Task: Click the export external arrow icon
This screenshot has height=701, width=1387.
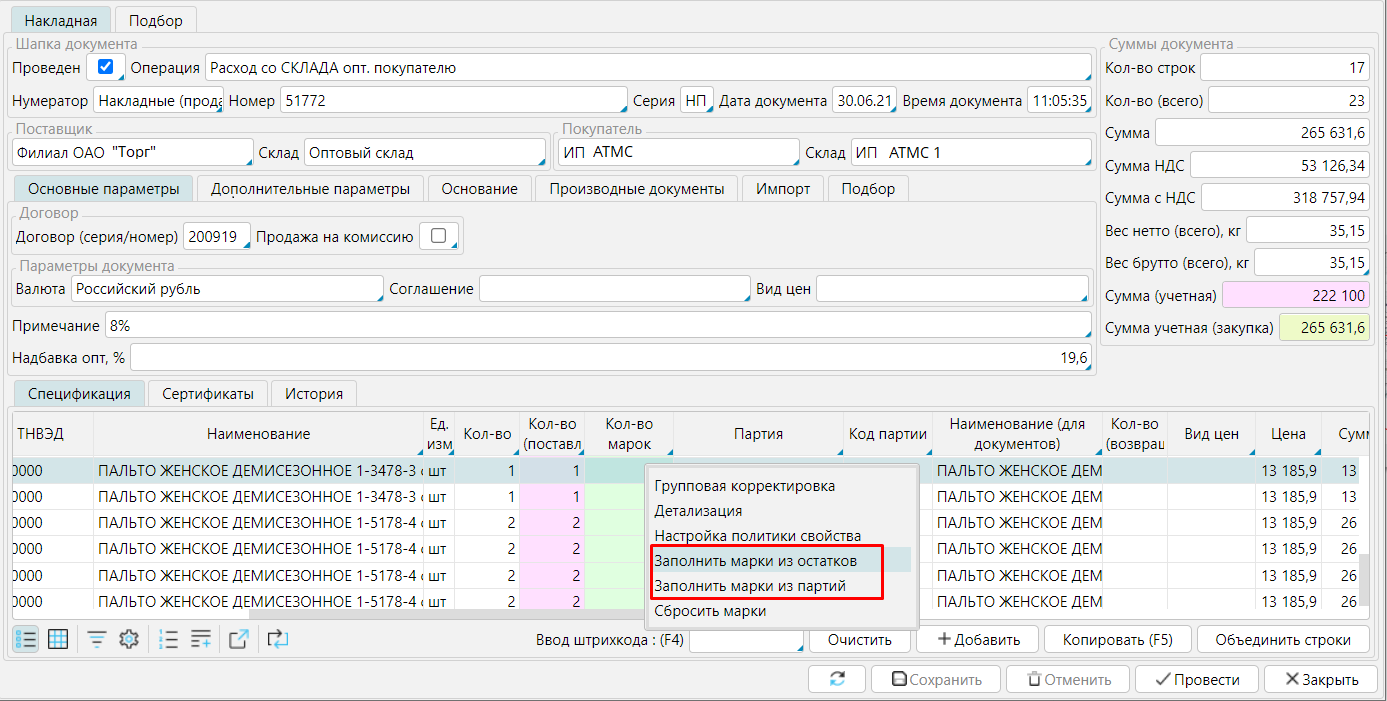Action: pyautogui.click(x=238, y=640)
